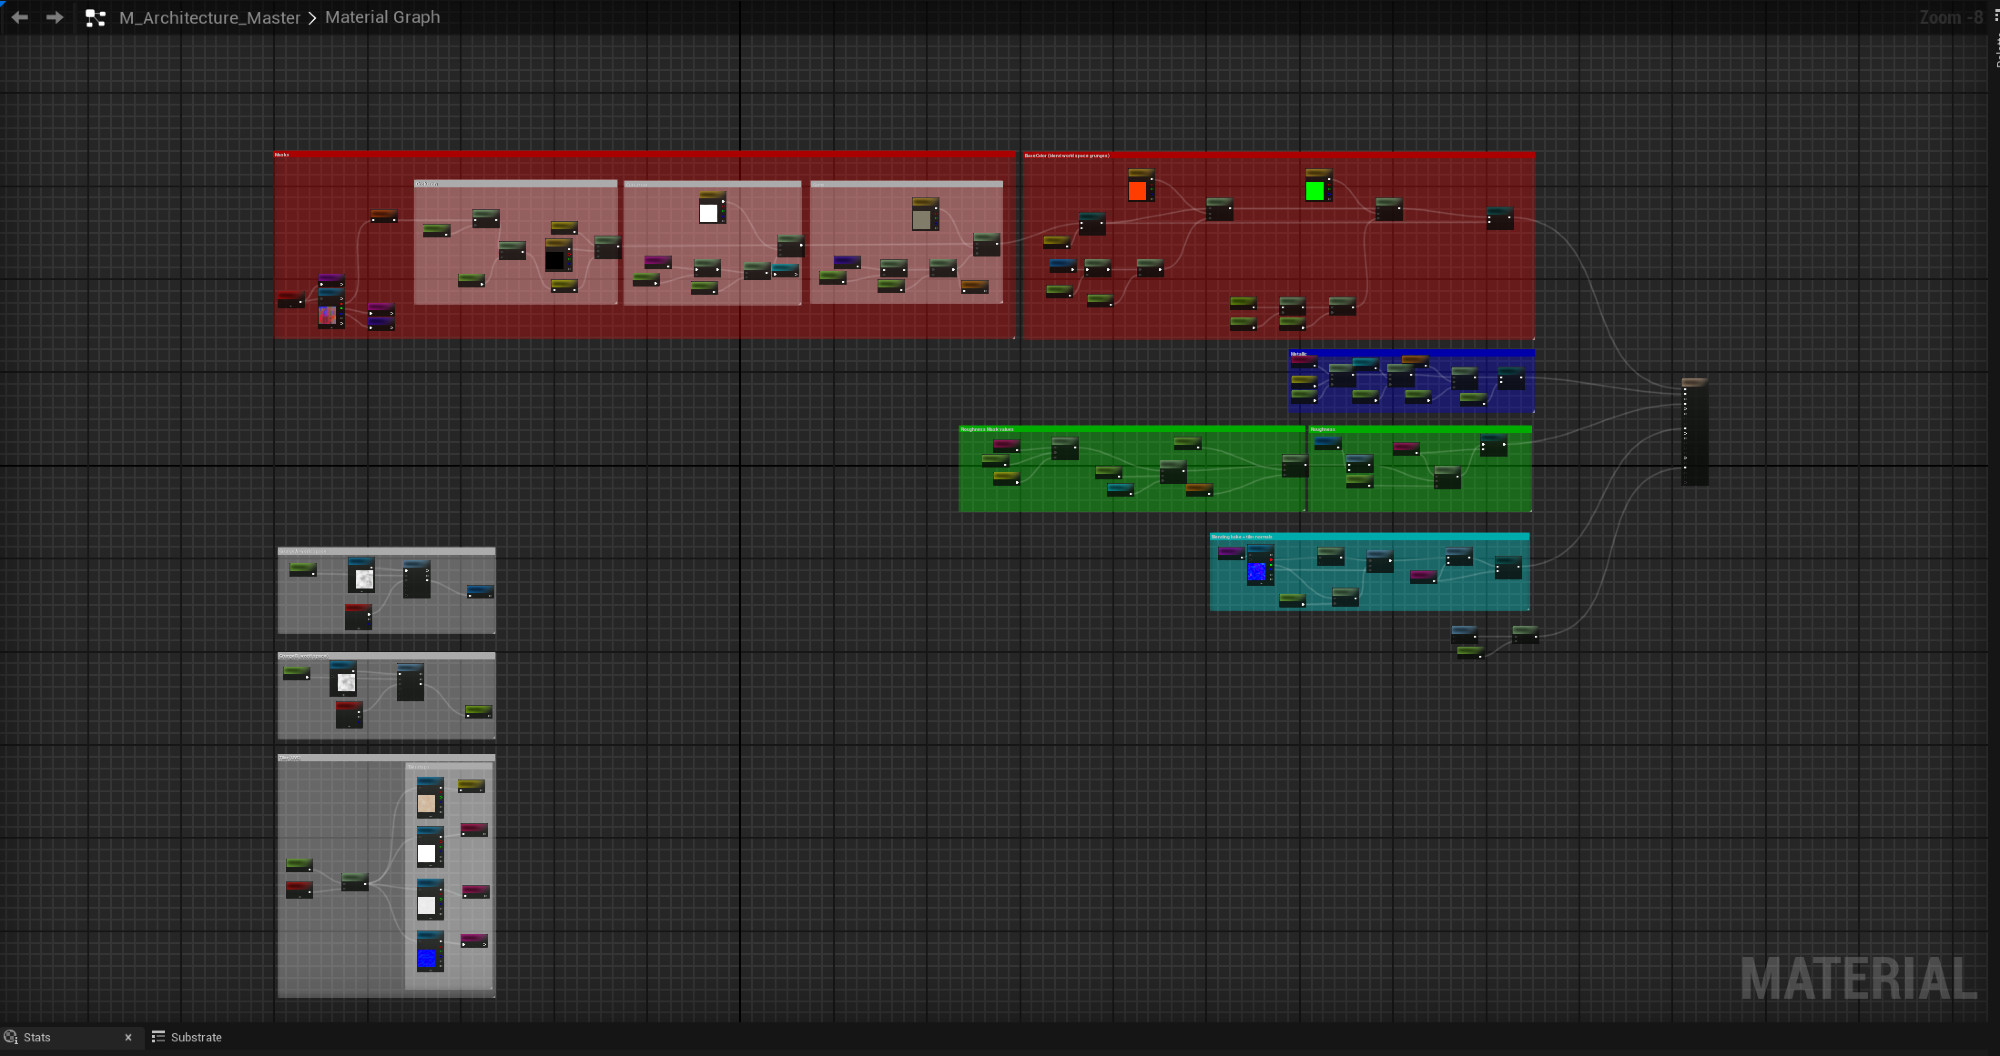Select the blue Metallic comment box header

point(1410,354)
